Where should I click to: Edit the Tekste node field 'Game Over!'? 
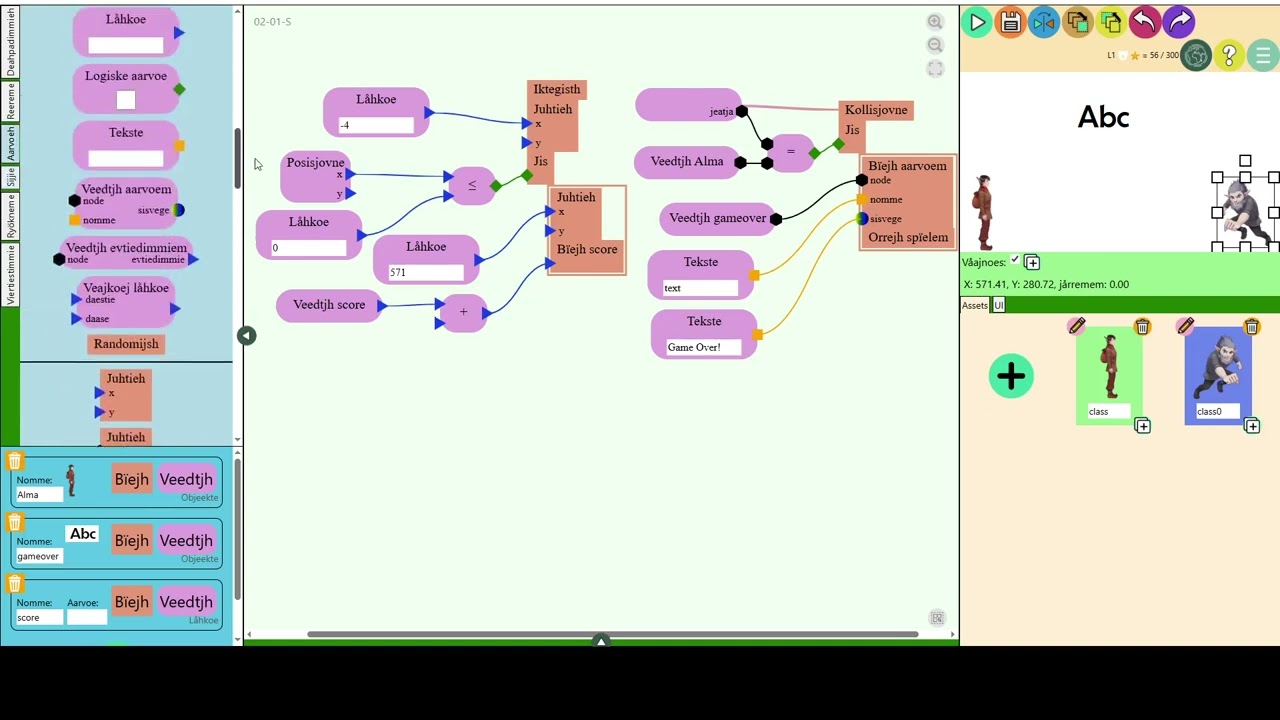point(704,347)
